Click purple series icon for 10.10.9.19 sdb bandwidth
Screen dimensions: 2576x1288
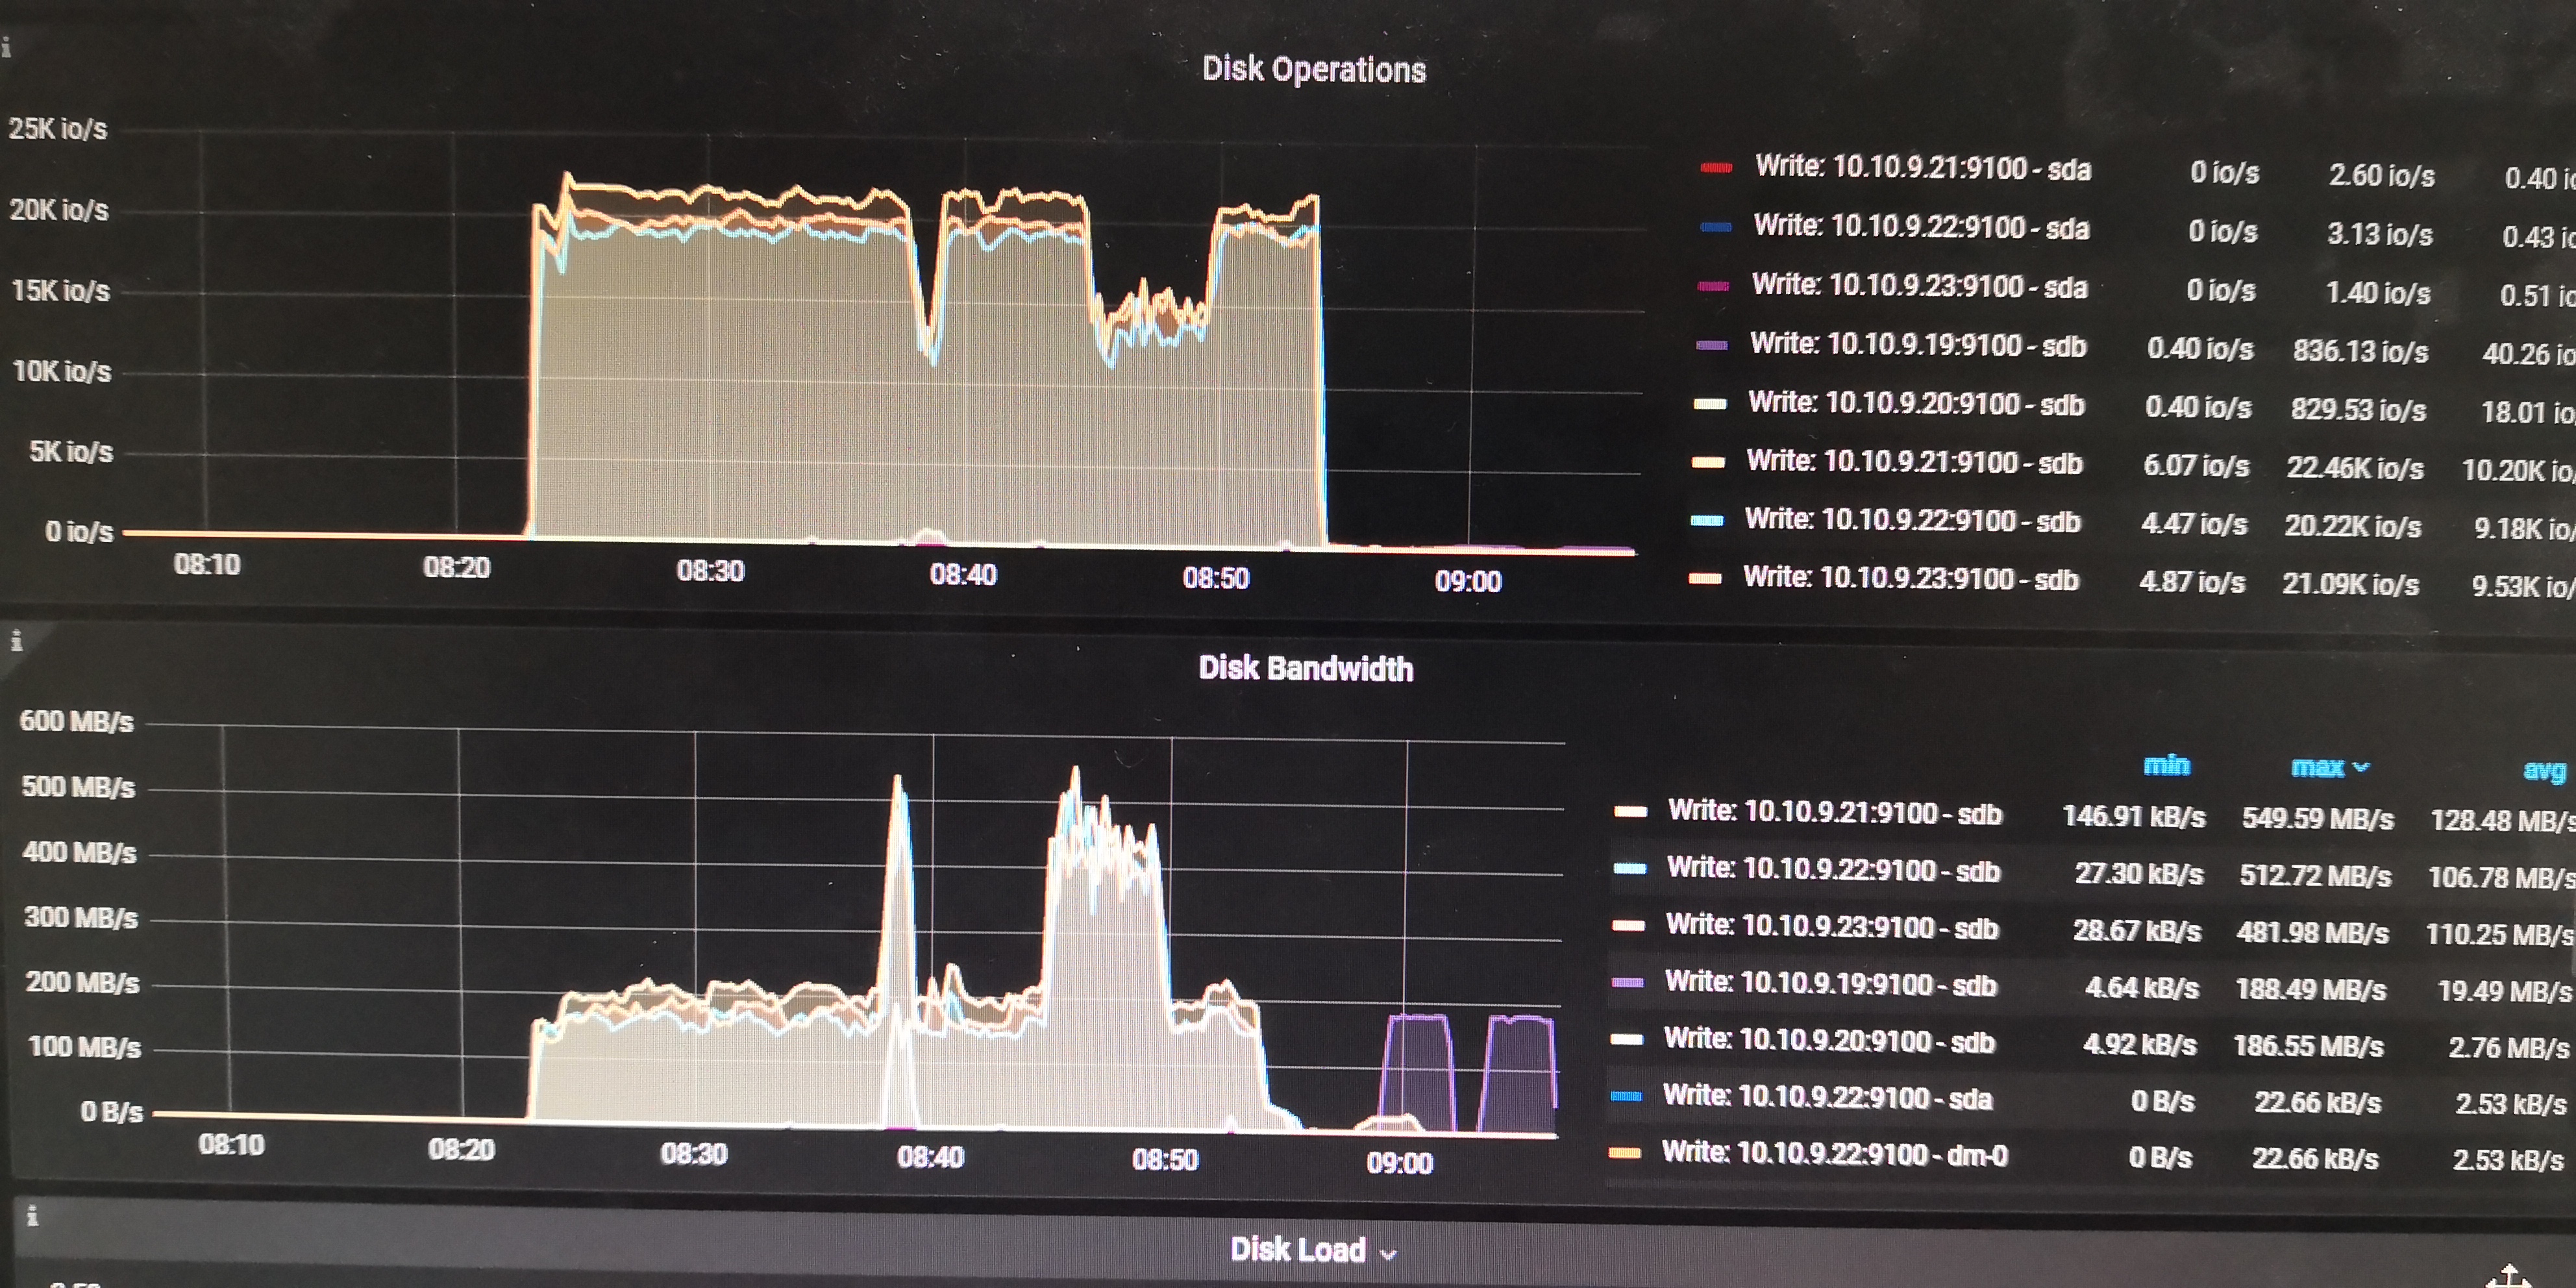pos(1628,983)
